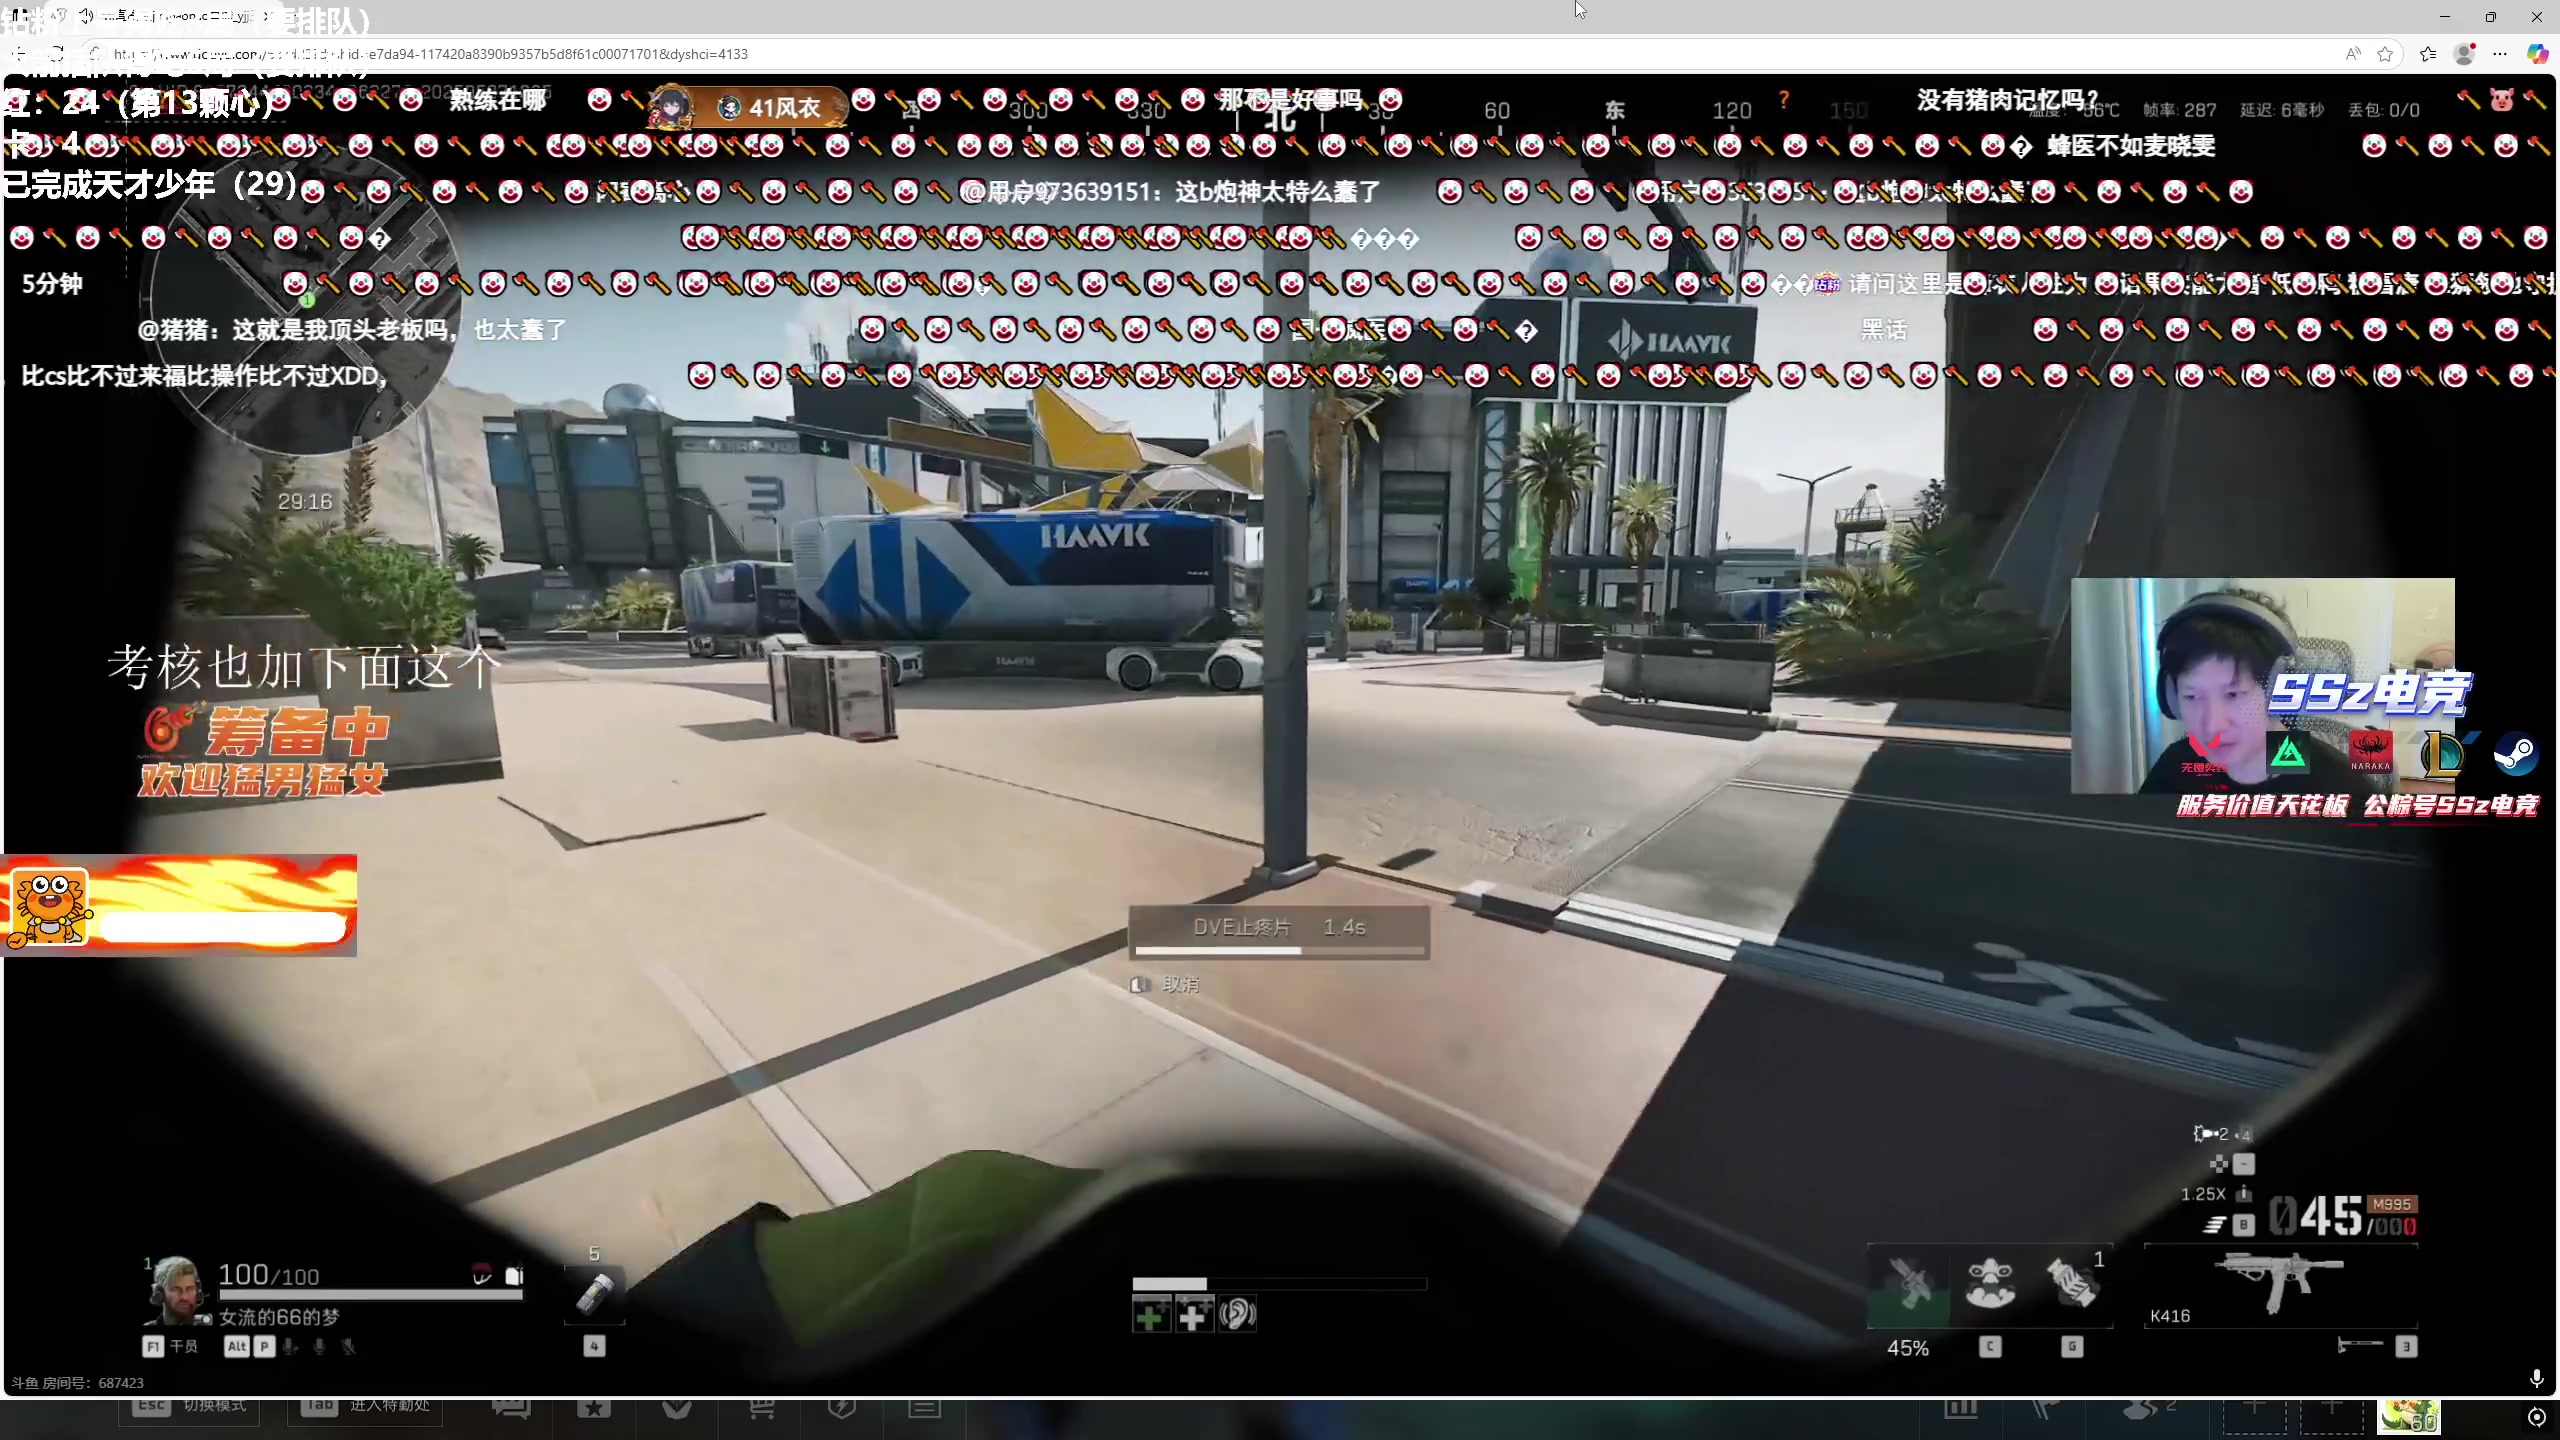
Task: Click the F1 干员 operator hint
Action: click(171, 1347)
